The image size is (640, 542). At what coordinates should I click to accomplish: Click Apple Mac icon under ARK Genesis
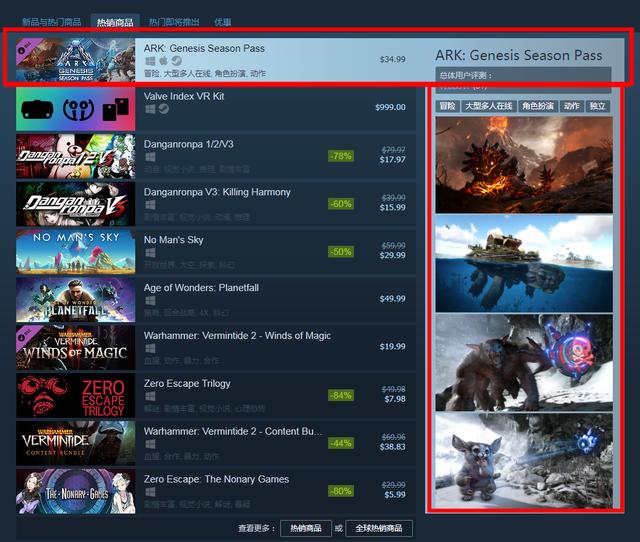coord(163,61)
